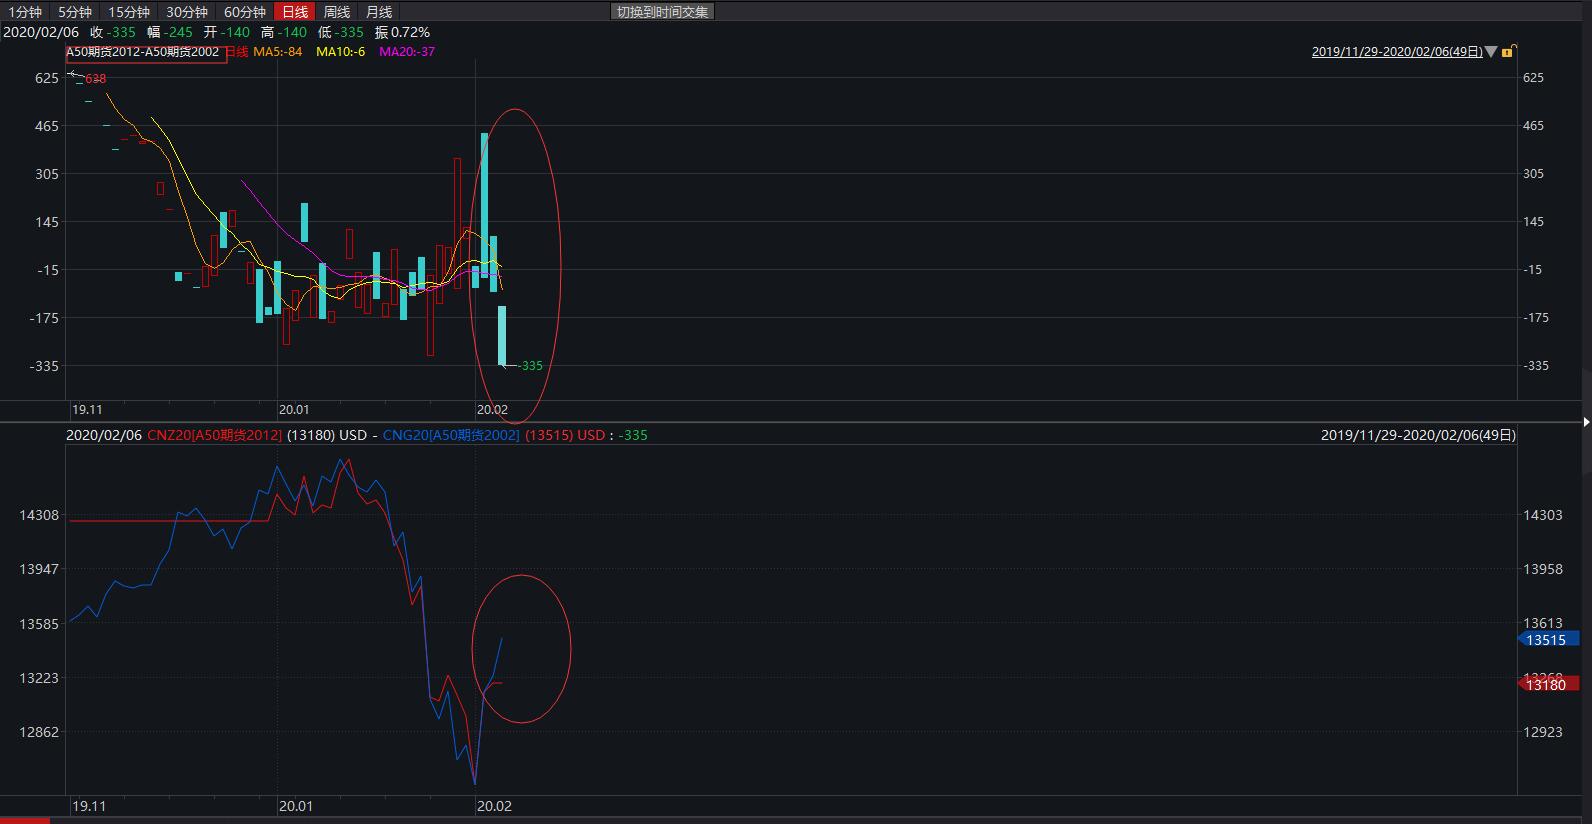Click the CNG20[A50期货2002] legend label
The image size is (1592, 824).
coord(451,435)
